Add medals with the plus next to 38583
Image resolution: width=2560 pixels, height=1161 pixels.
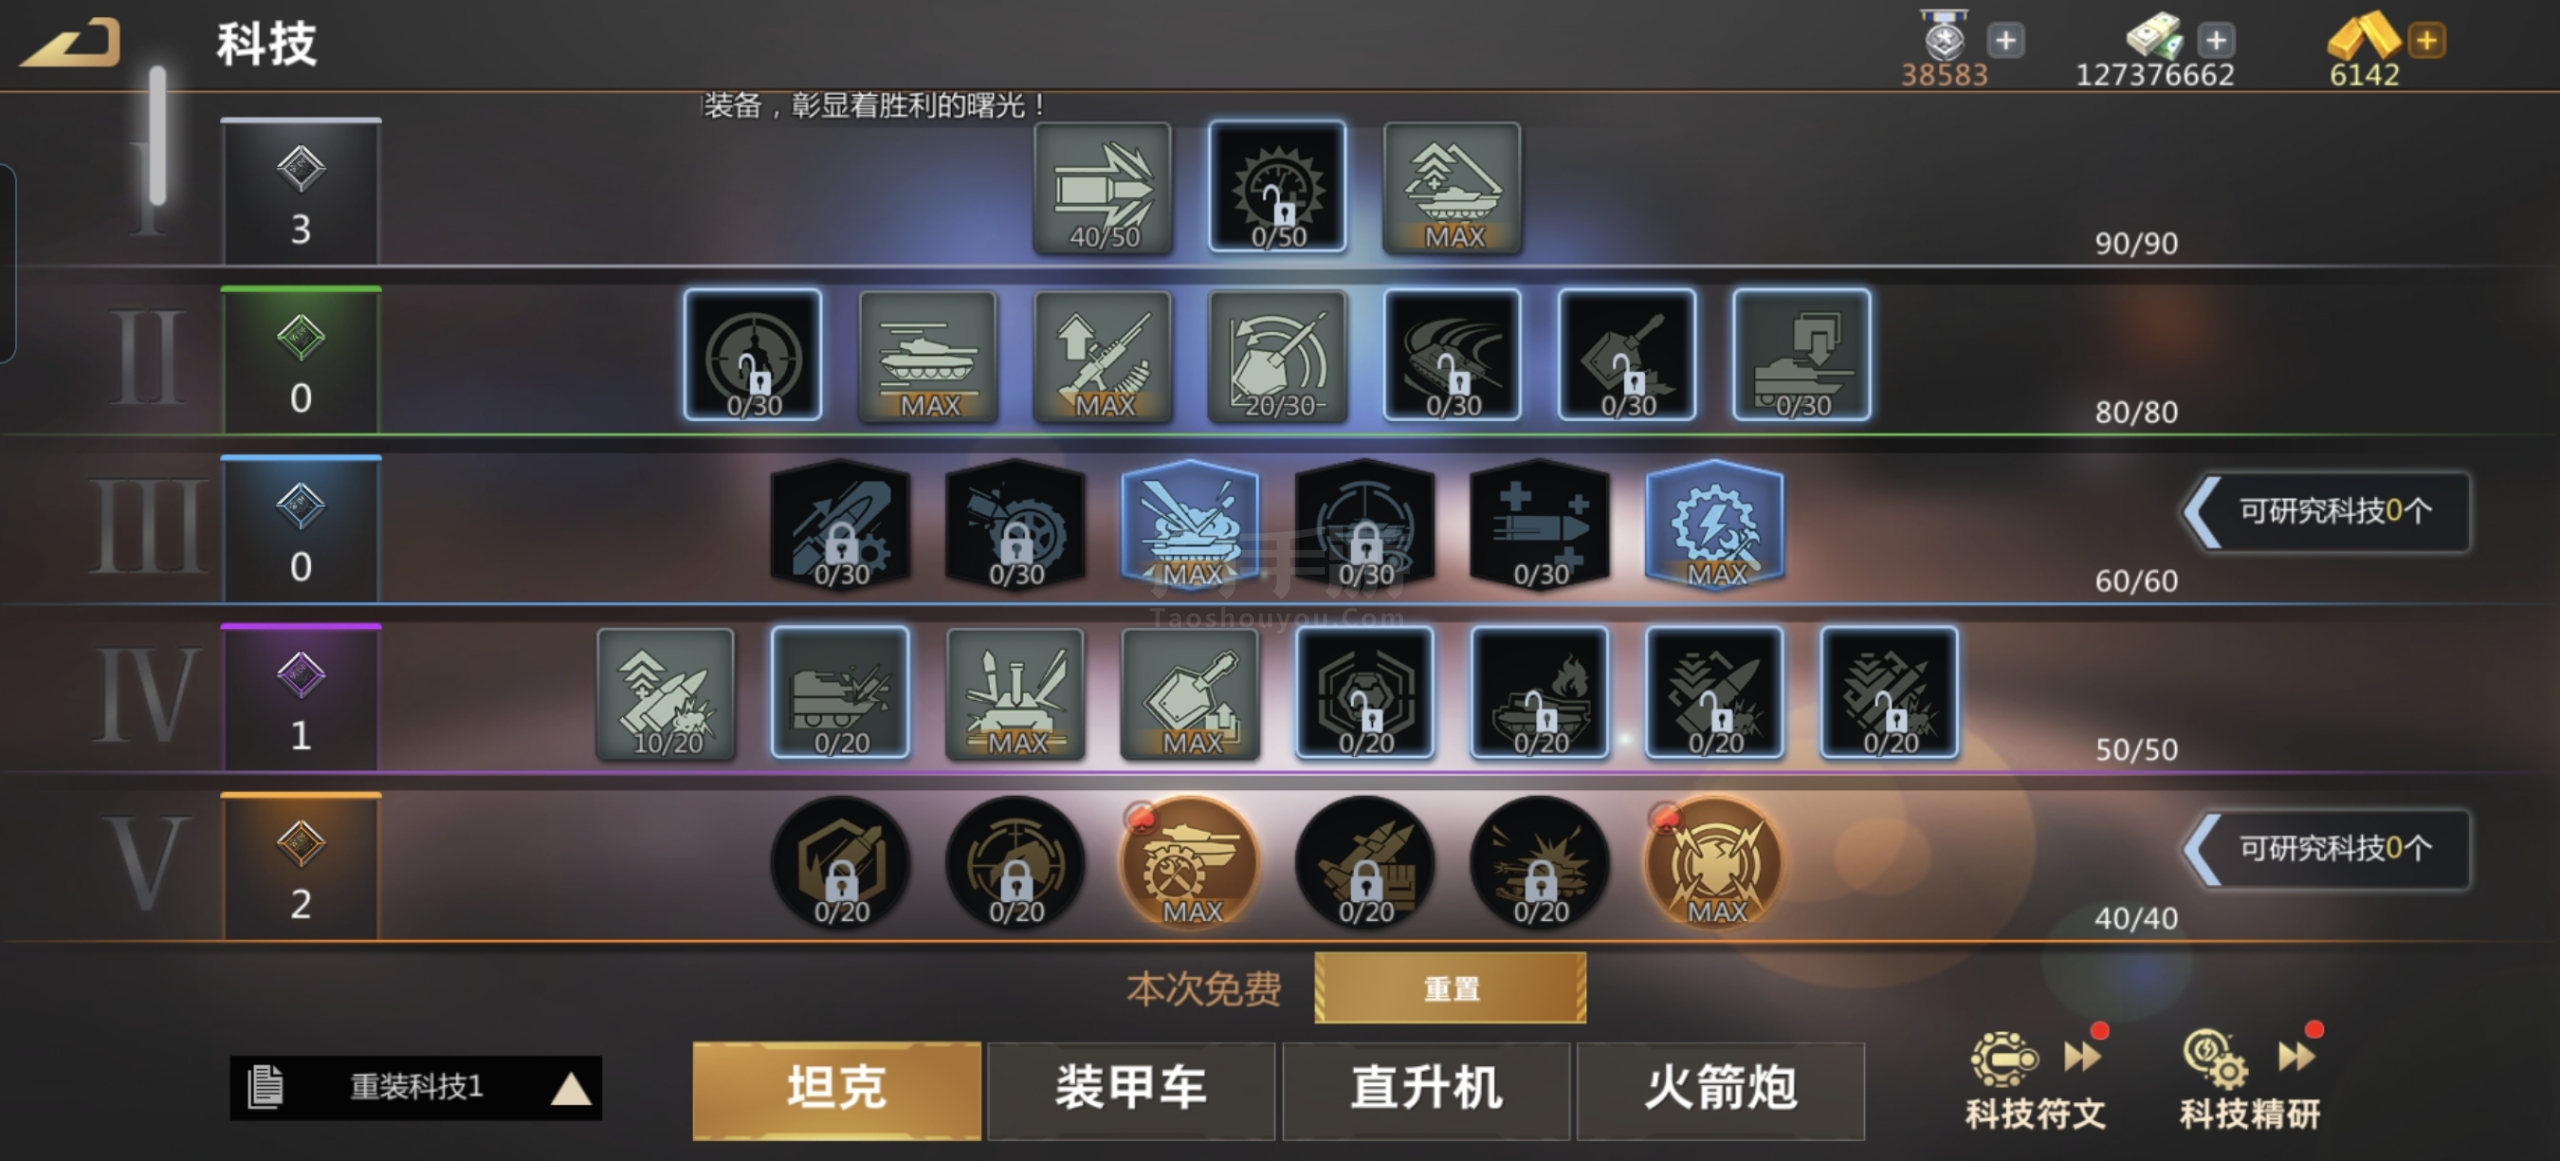pos(2006,40)
